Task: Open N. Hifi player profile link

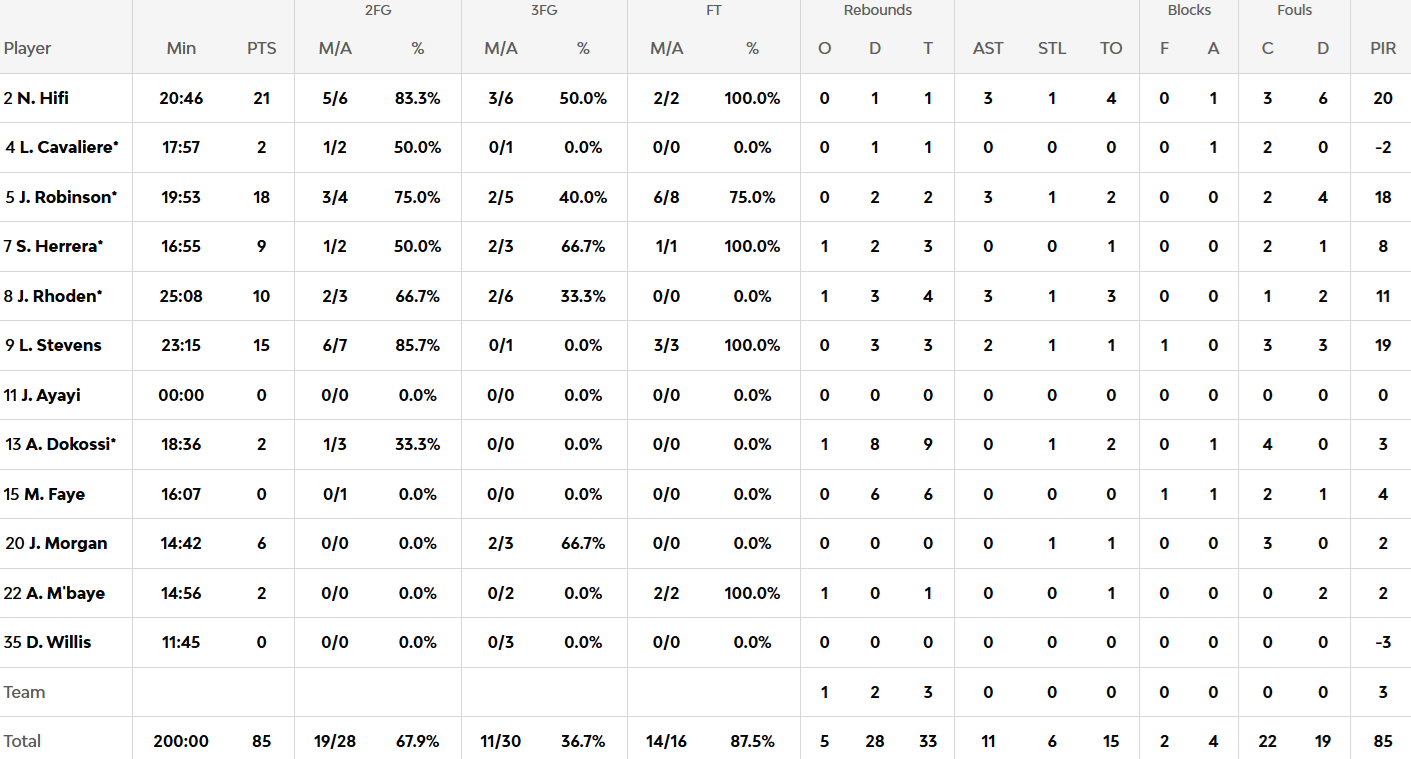Action: coord(43,98)
